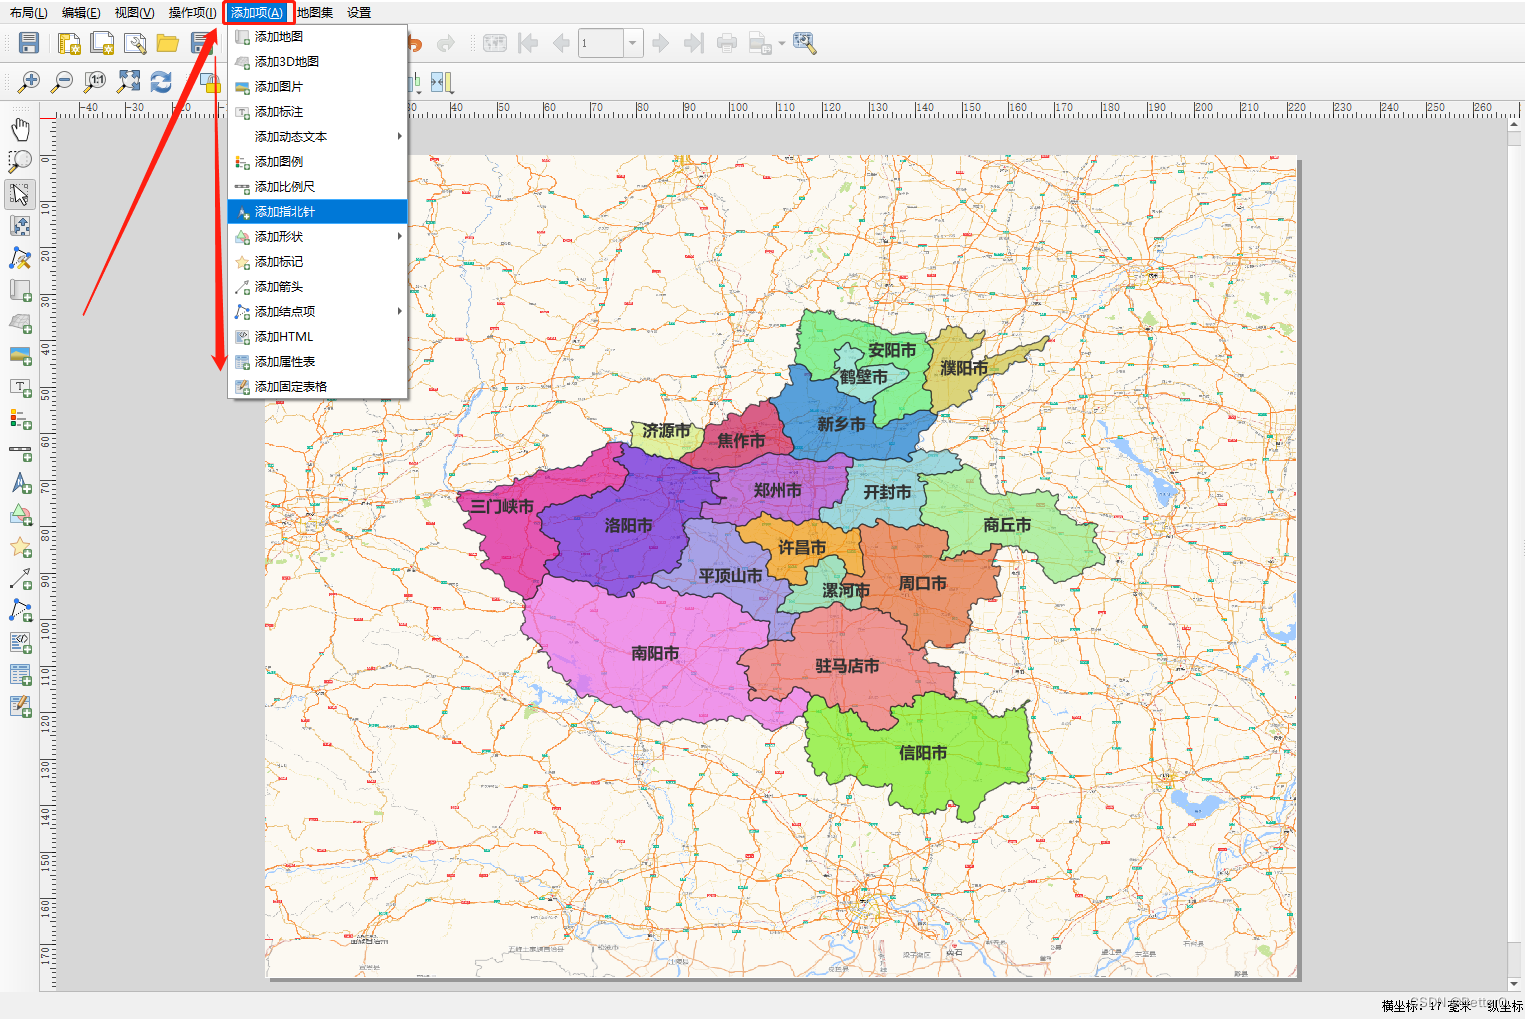The image size is (1525, 1019).
Task: Pick the Add node item tool in the left toolbox
Action: (x=20, y=611)
